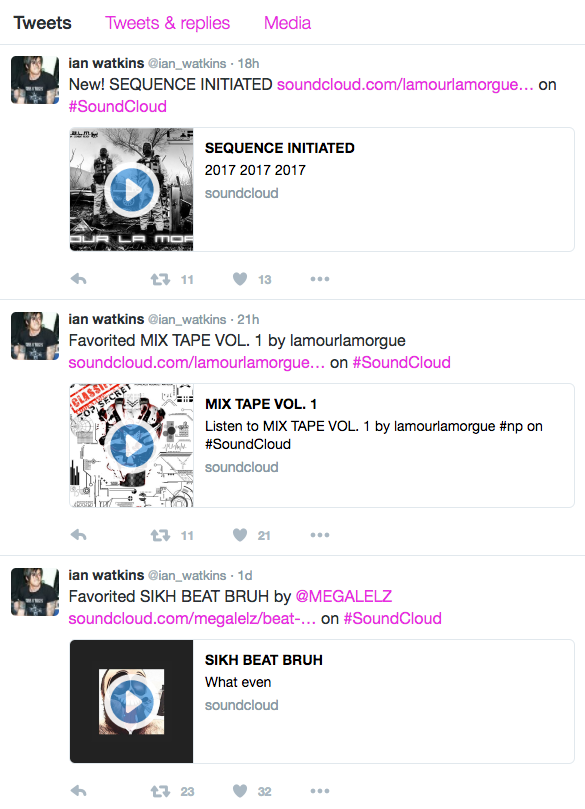Reply to the SEQUENCE INITIATED tweet

pyautogui.click(x=78, y=279)
